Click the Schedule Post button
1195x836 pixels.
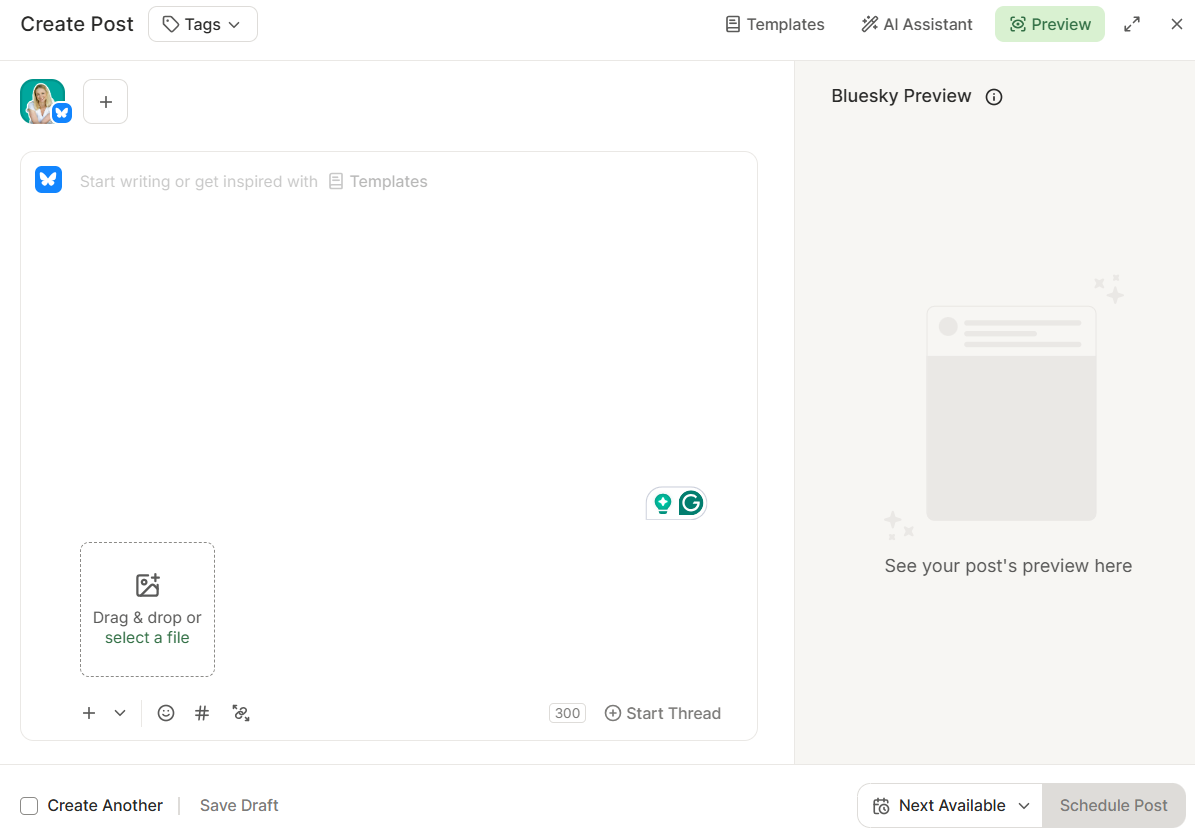pos(1113,806)
